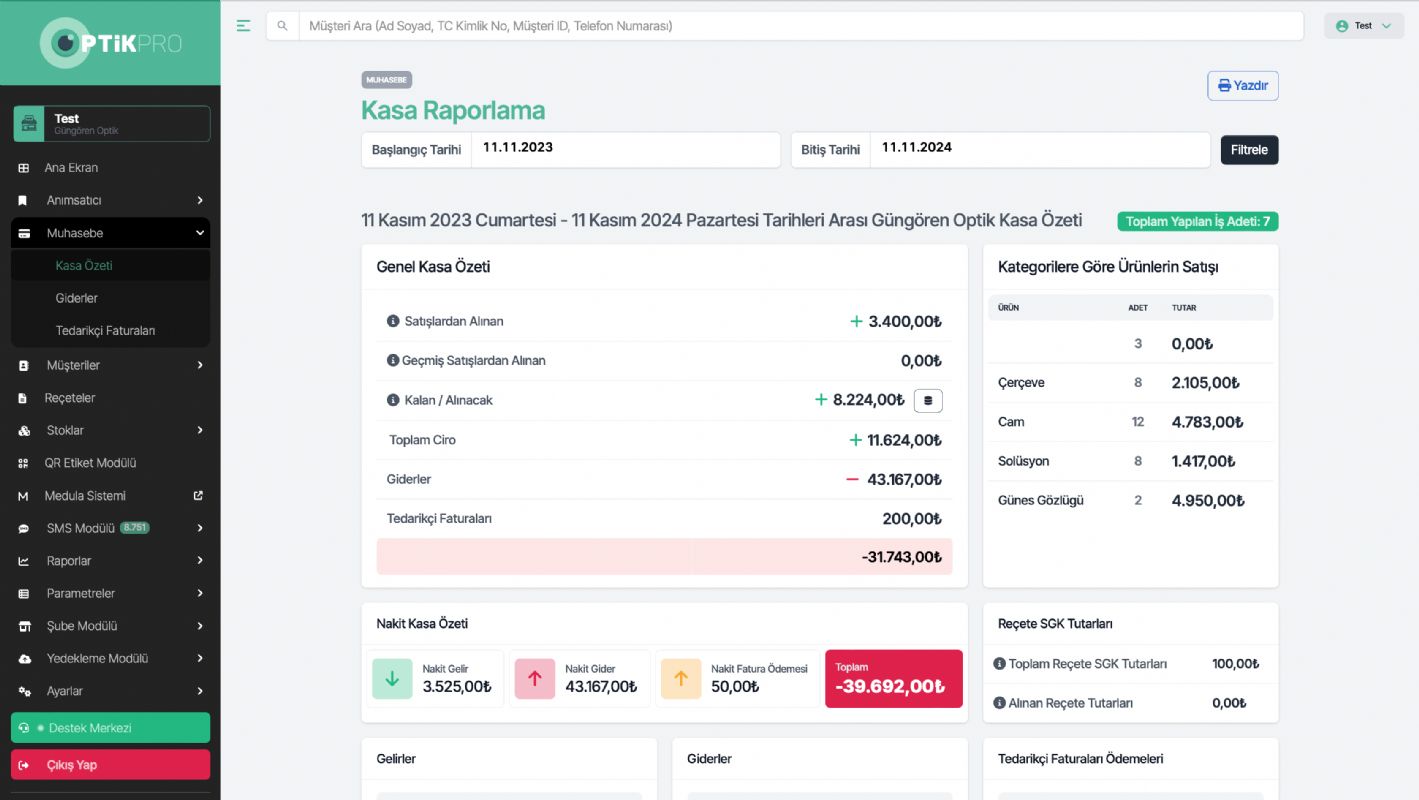The width and height of the screenshot is (1419, 800).
Task: Click the Solüsyon amount 1.417,00₺
Action: (1203, 462)
